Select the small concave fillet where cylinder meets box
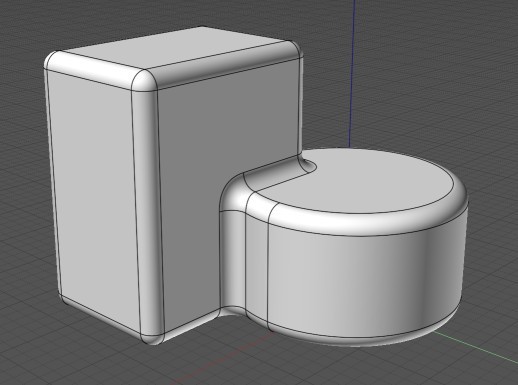Screen dimensions: 518x385 click(x=307, y=164)
